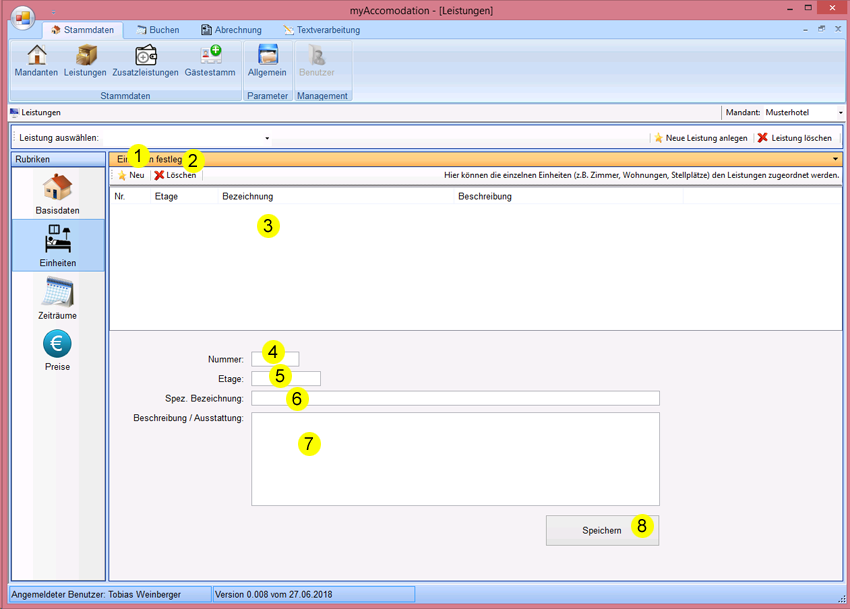Viewport: 850px width, 609px height.
Task: Open Gästestamm from the ribbon
Action: (210, 61)
